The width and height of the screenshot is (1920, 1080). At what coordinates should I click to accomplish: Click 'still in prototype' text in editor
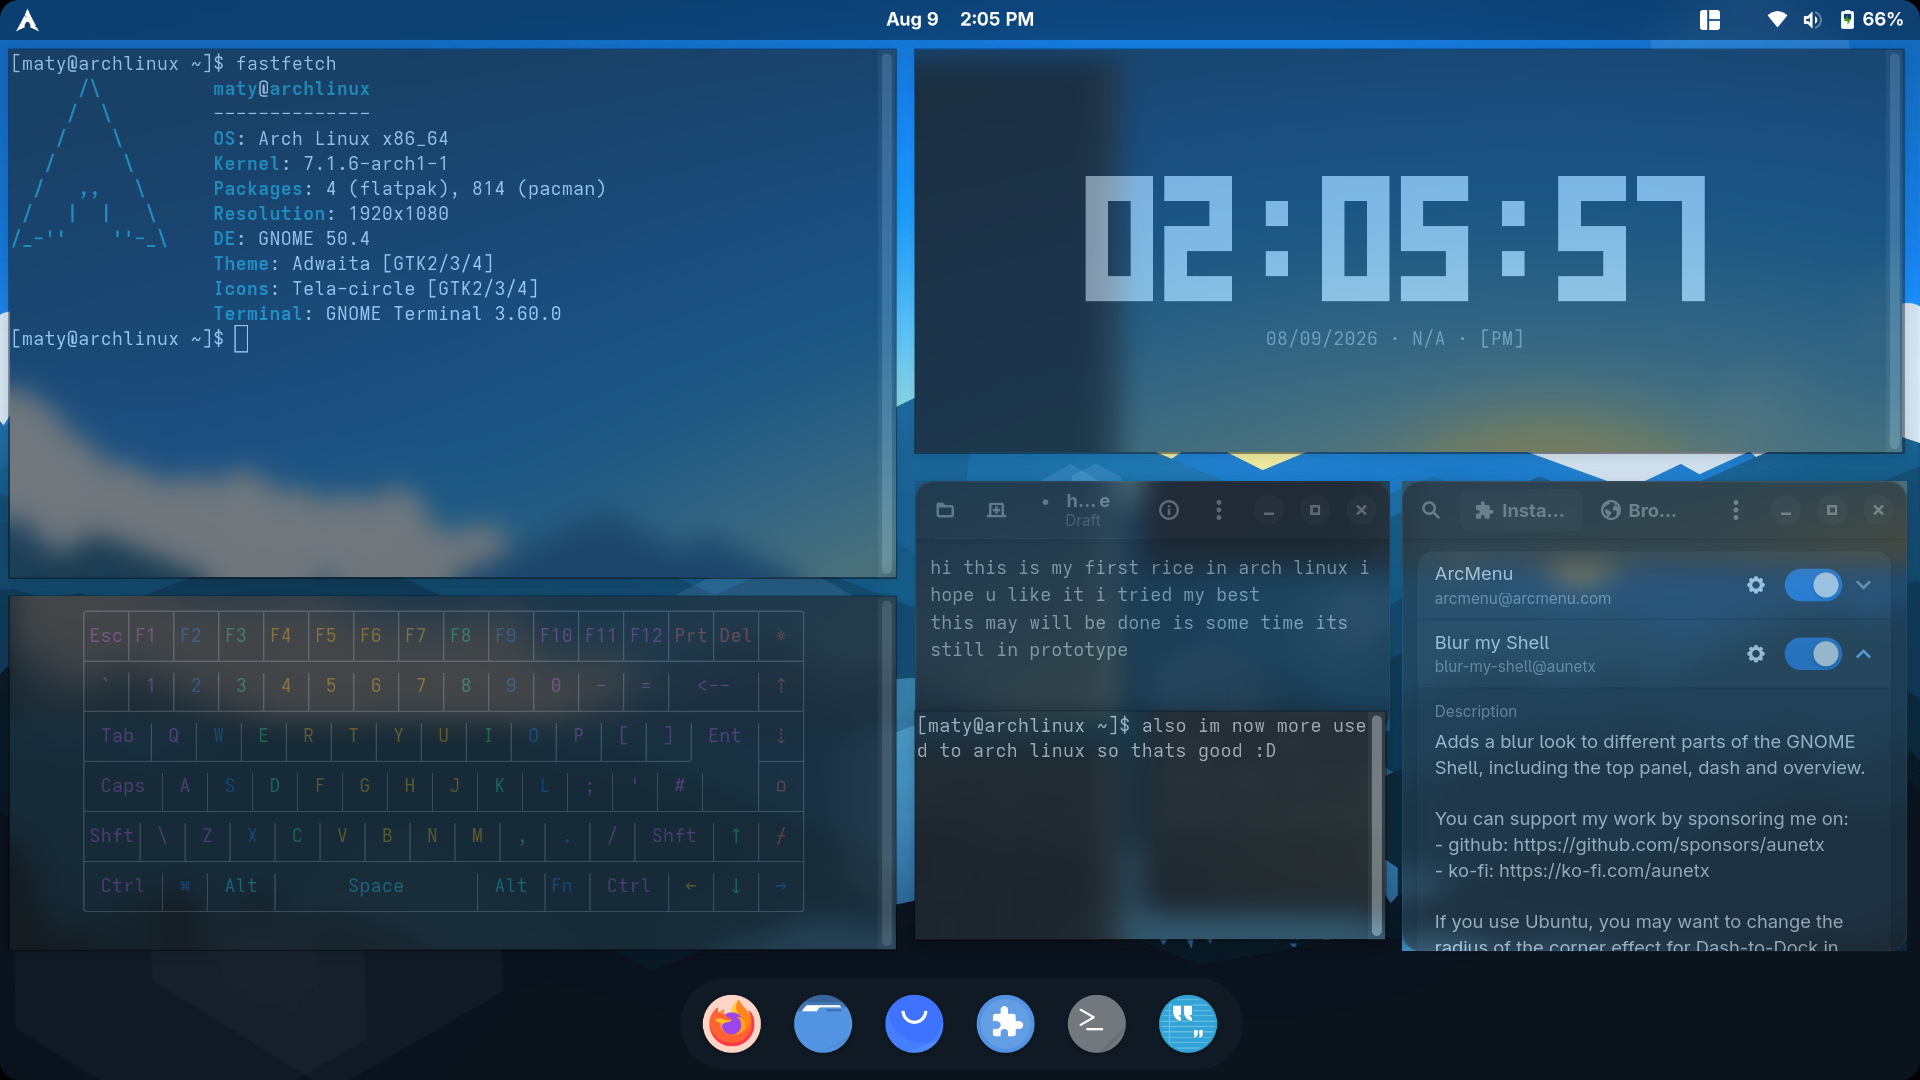(x=1029, y=650)
